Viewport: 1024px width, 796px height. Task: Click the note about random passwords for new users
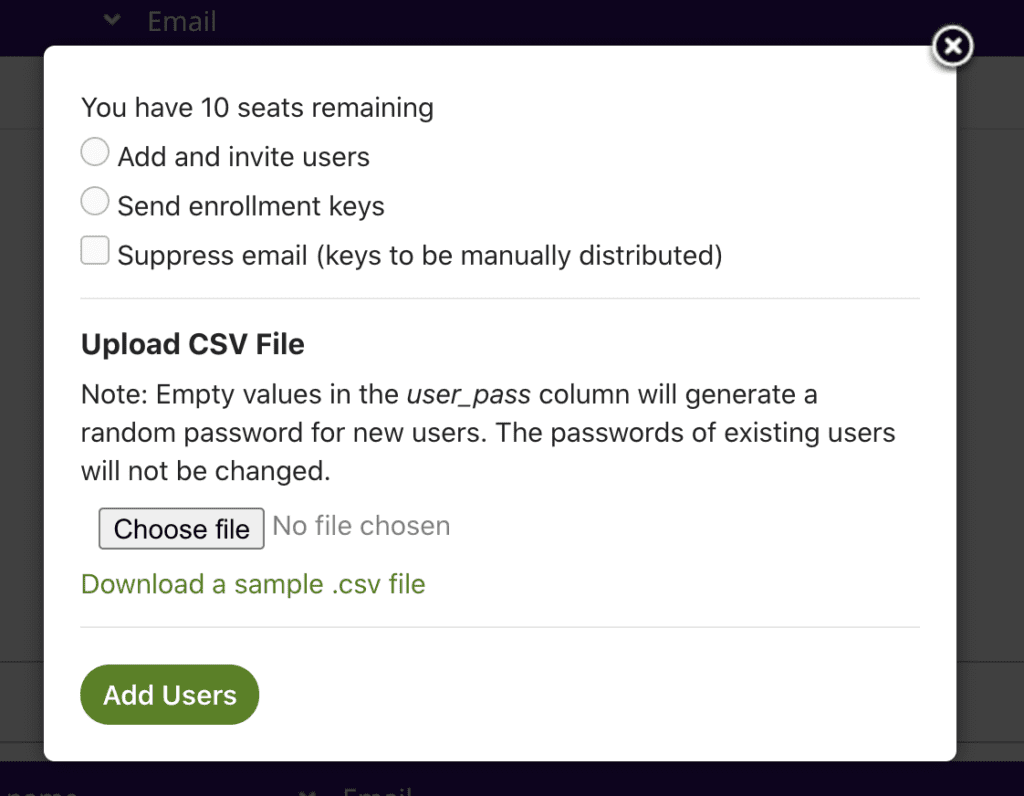[x=488, y=432]
